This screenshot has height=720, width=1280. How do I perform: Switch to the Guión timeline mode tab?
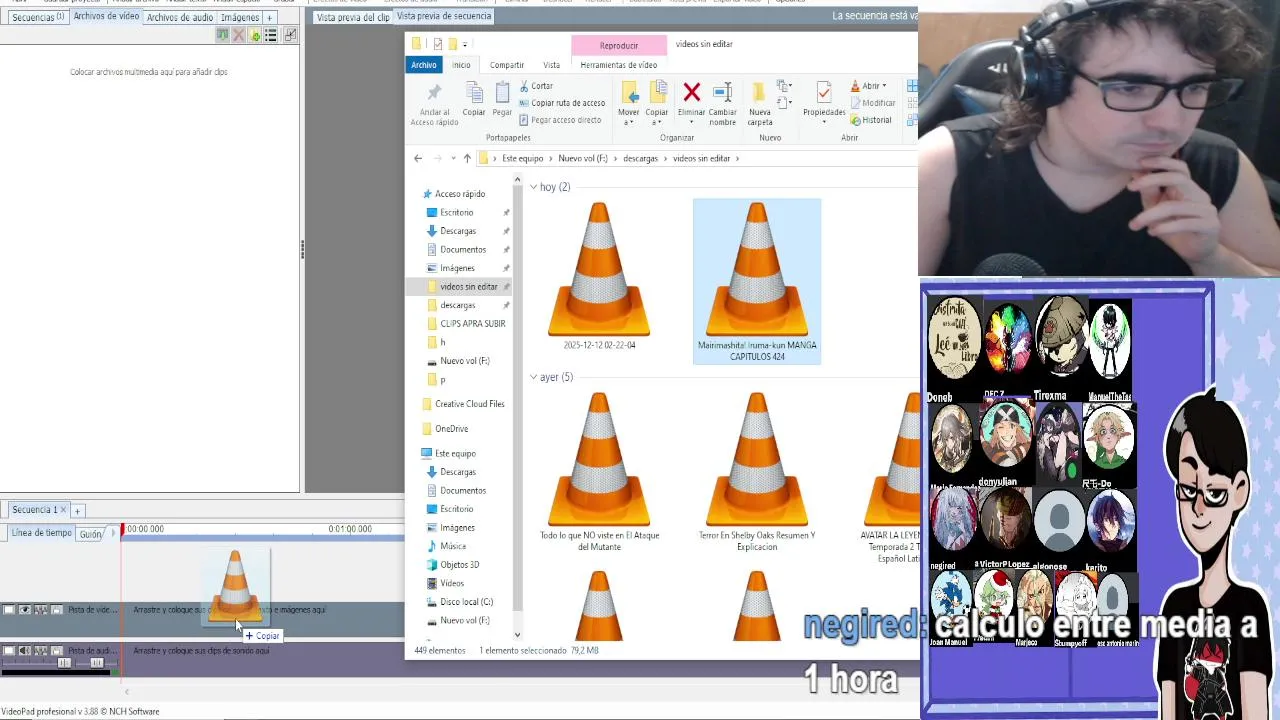91,534
